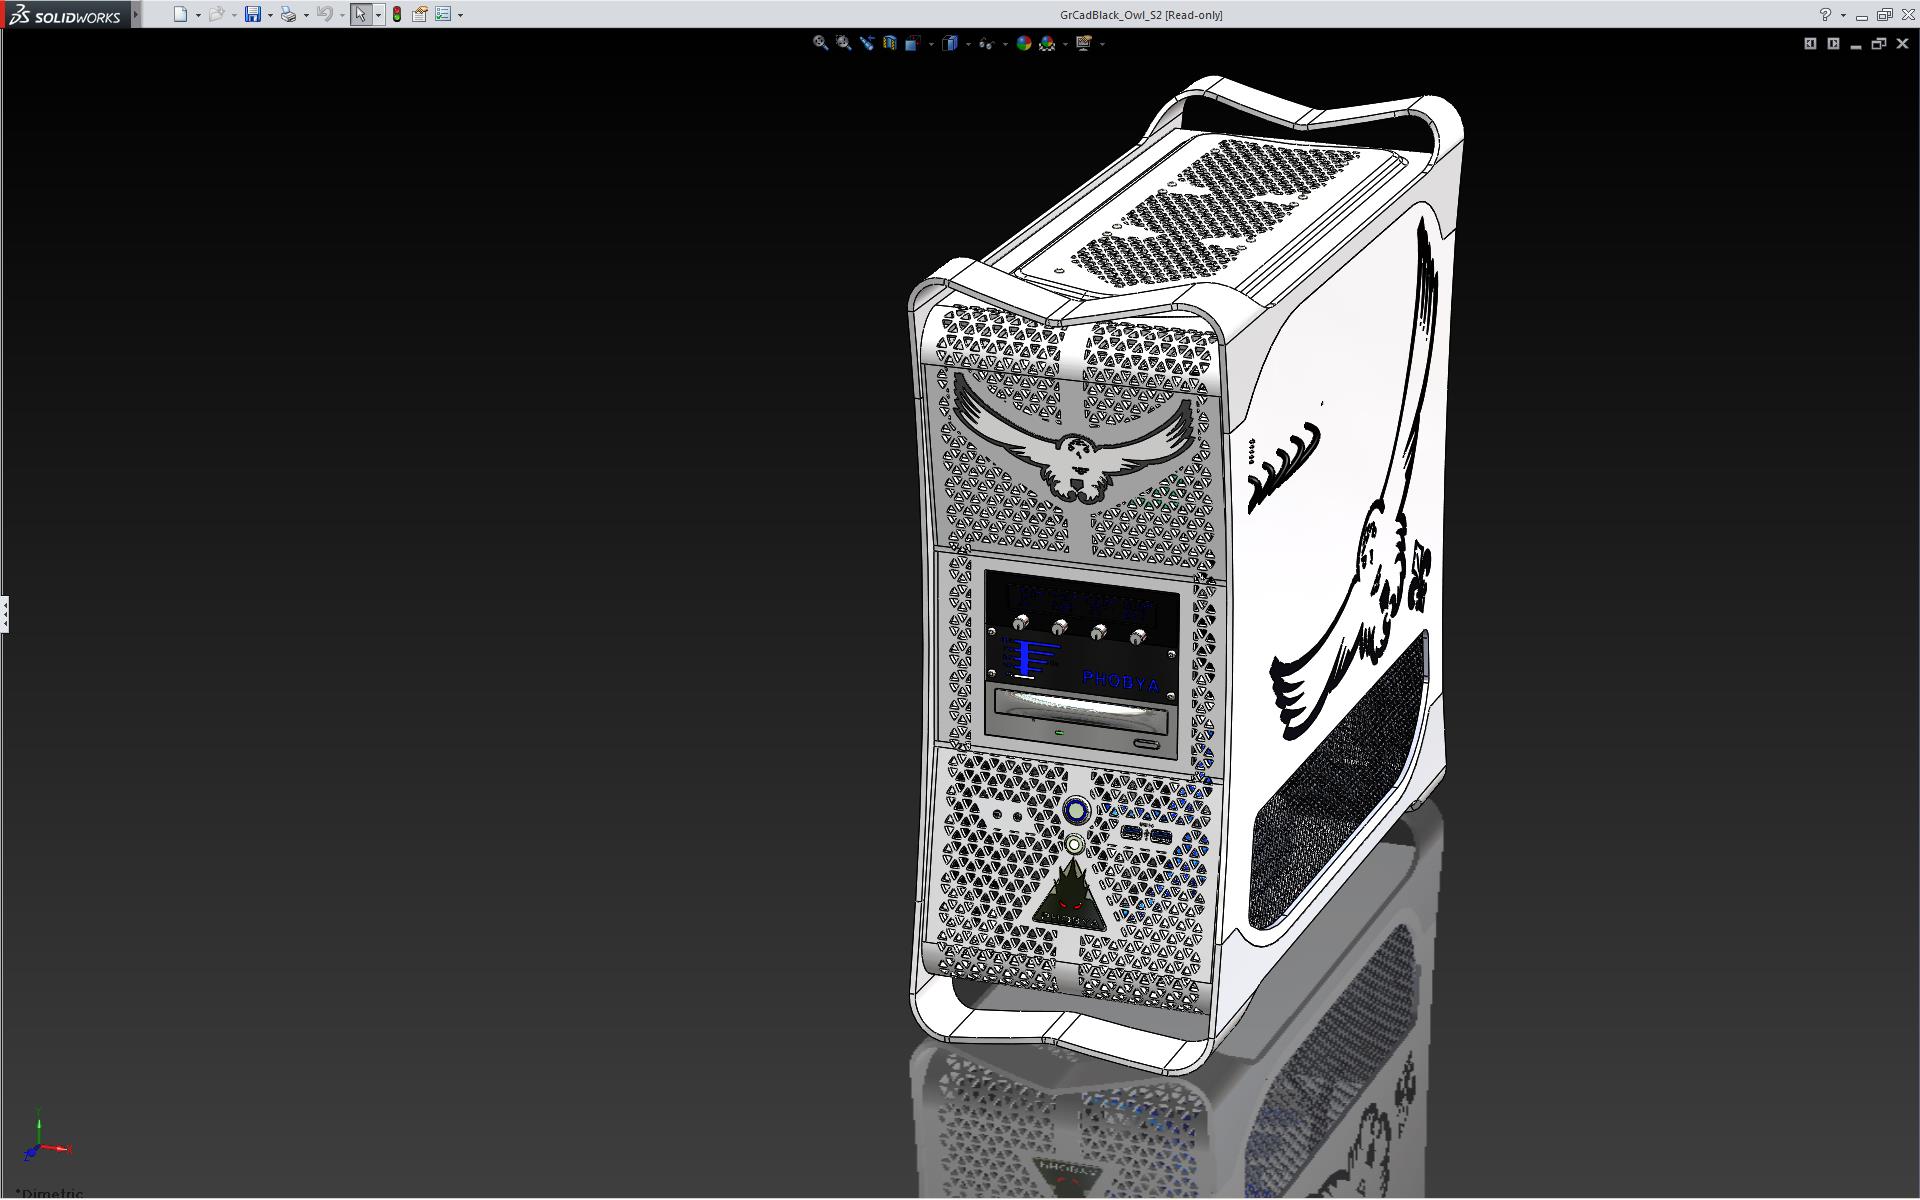Click the Options checklist icon
Image resolution: width=1920 pixels, height=1200 pixels.
pos(443,14)
